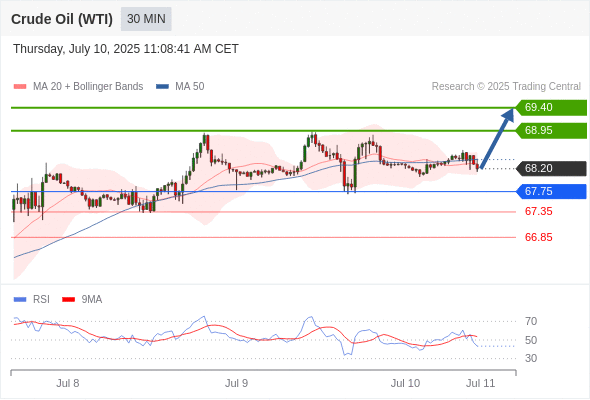Click the RSI blue legend swatch
Screen dimensions: 590x400
pos(20,300)
